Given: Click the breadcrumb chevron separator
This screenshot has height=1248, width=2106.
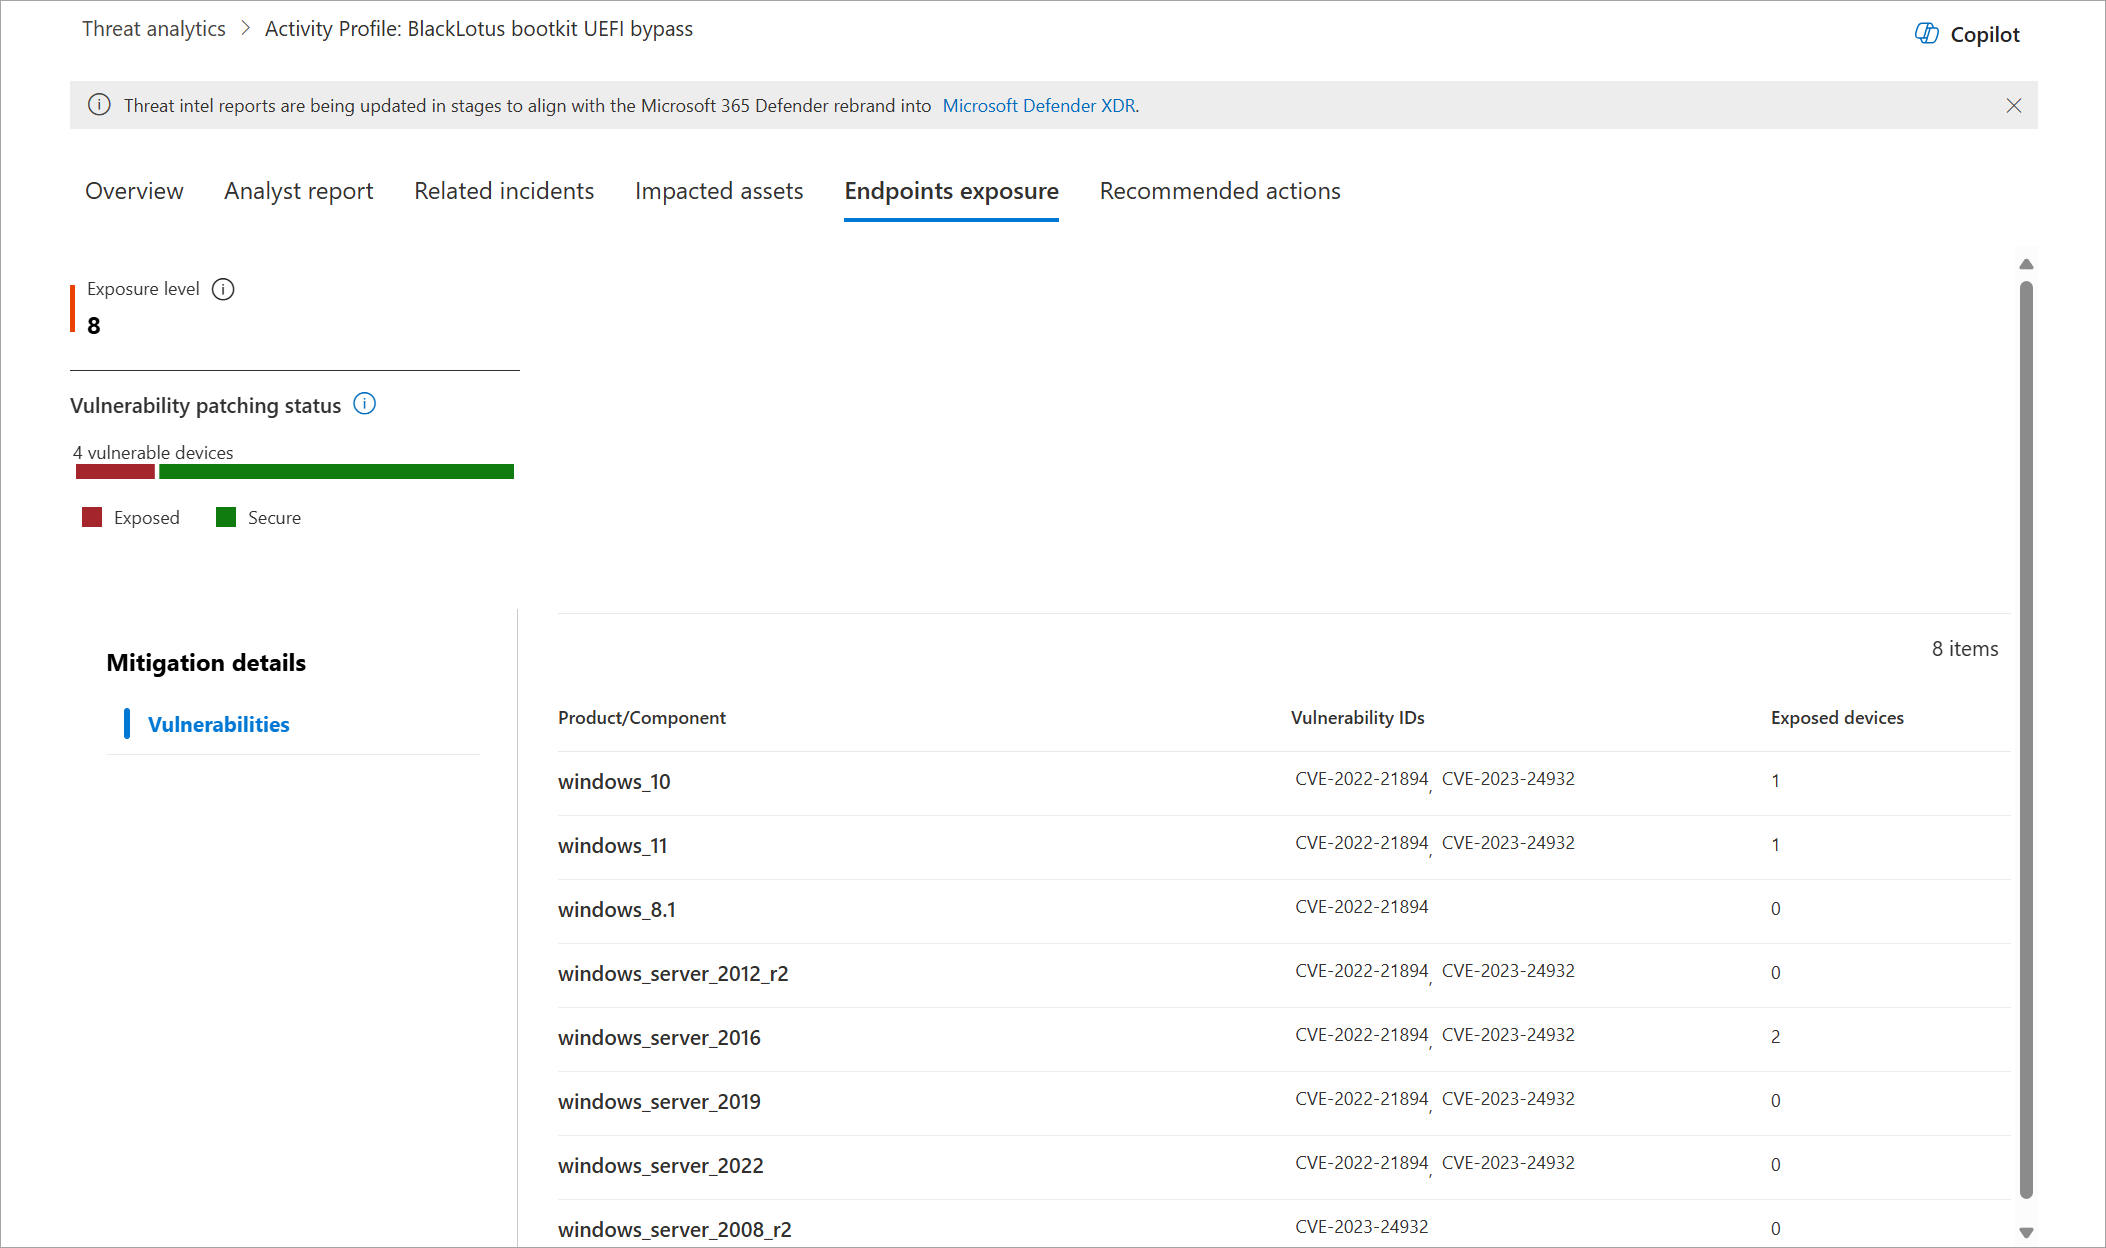Looking at the screenshot, I should (x=246, y=29).
